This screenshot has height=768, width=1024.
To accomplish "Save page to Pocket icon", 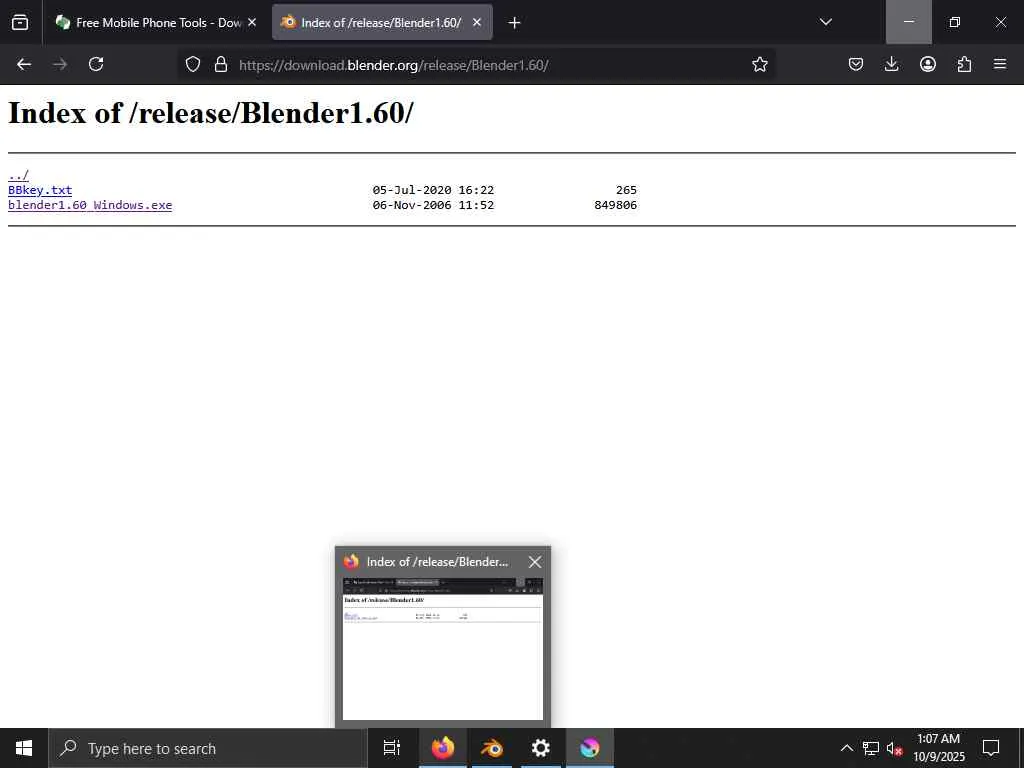I will click(x=856, y=64).
